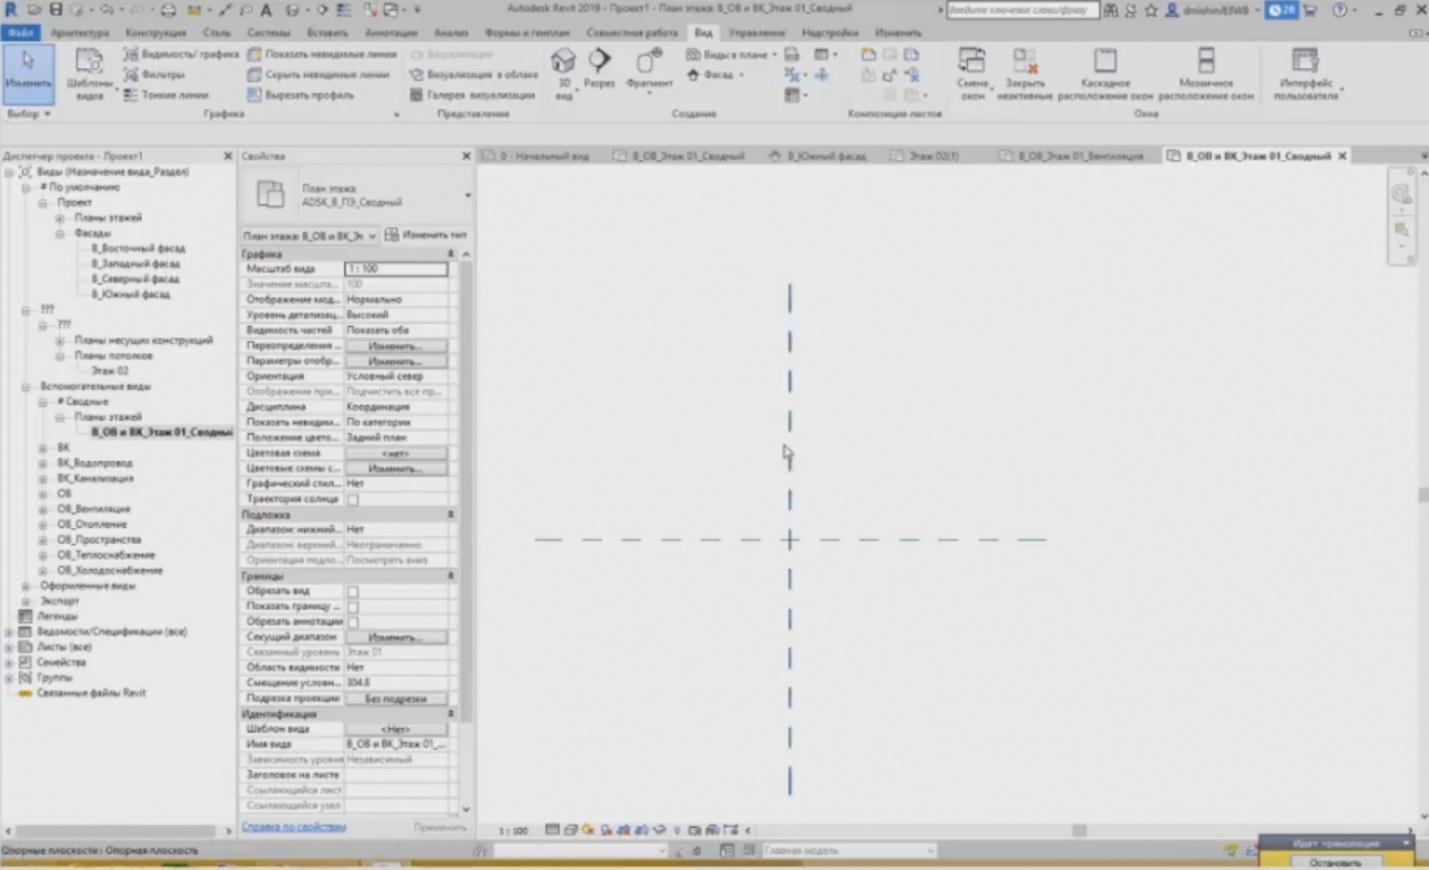This screenshot has width=1429, height=870.
Task: Click the Масштаб вида scale field
Action: tap(396, 269)
